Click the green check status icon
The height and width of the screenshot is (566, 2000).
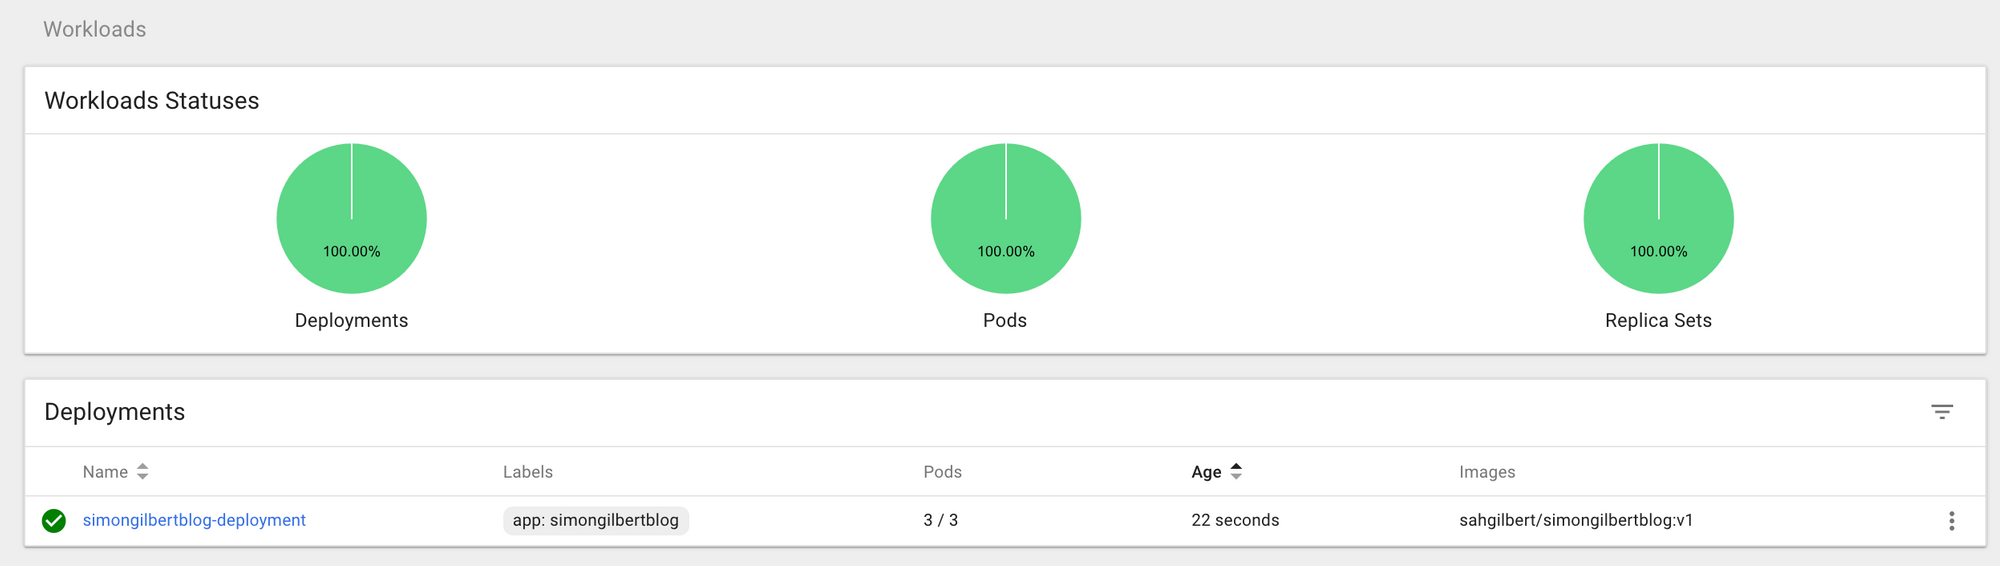(54, 521)
